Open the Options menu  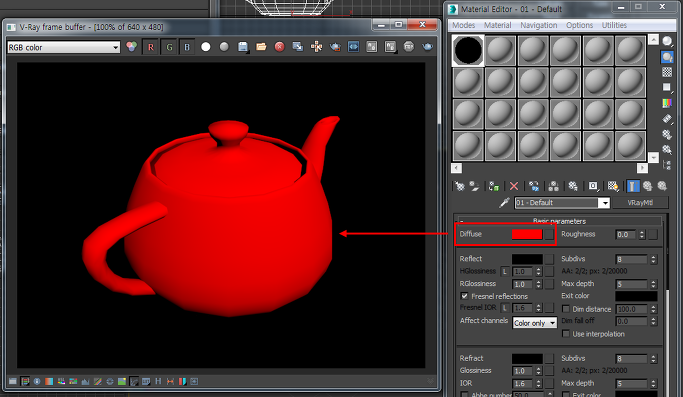(x=579, y=25)
